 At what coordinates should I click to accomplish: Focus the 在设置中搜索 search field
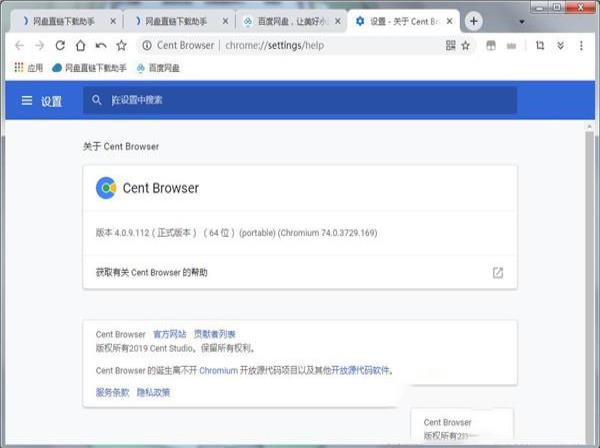300,100
